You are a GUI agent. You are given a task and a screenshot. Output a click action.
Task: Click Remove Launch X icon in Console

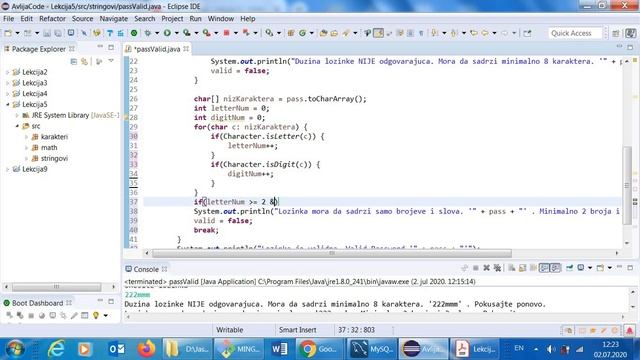pos(487,268)
